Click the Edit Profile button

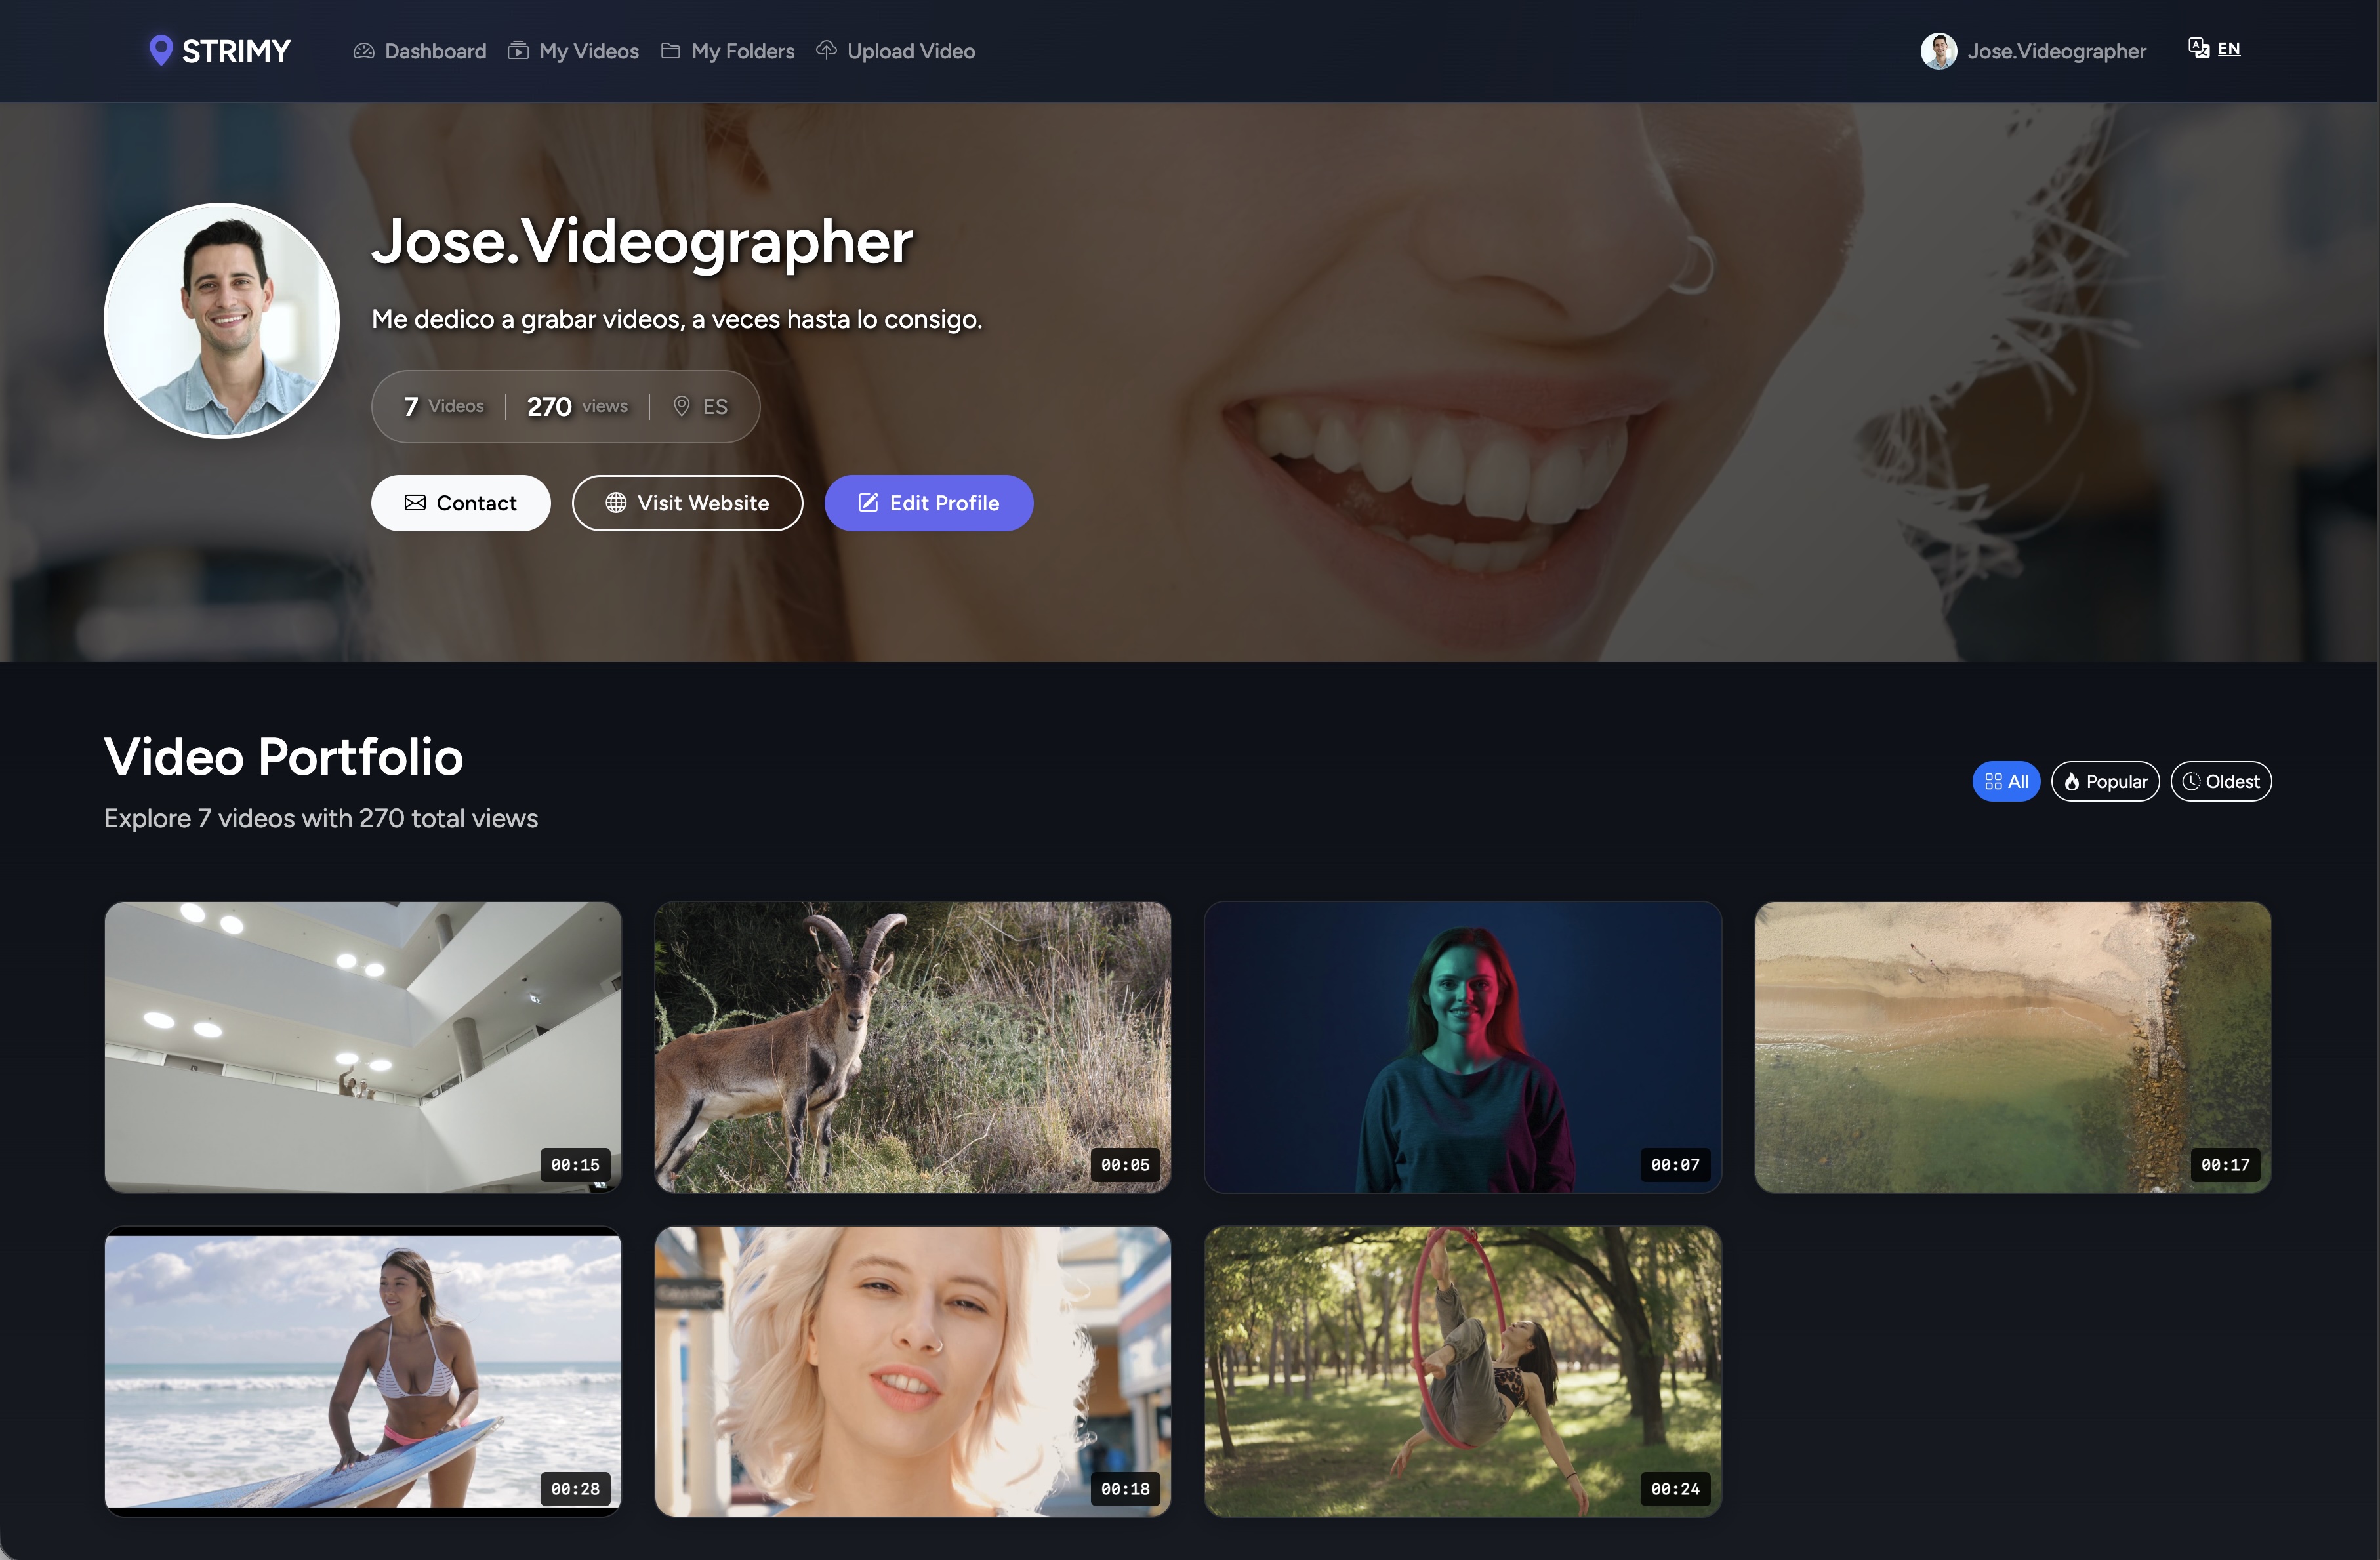pyautogui.click(x=928, y=503)
